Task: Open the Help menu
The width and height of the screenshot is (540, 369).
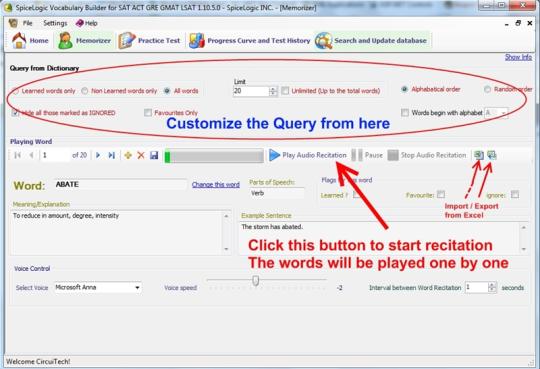Action: click(x=87, y=23)
